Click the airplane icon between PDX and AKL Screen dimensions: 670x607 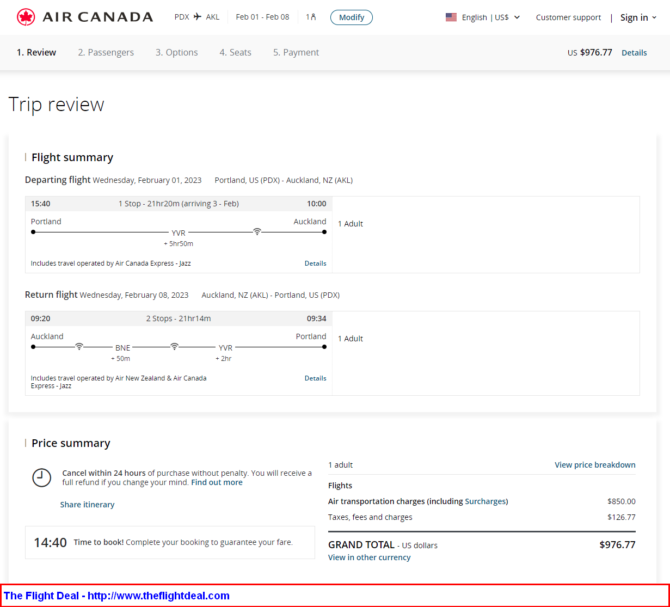tap(197, 17)
